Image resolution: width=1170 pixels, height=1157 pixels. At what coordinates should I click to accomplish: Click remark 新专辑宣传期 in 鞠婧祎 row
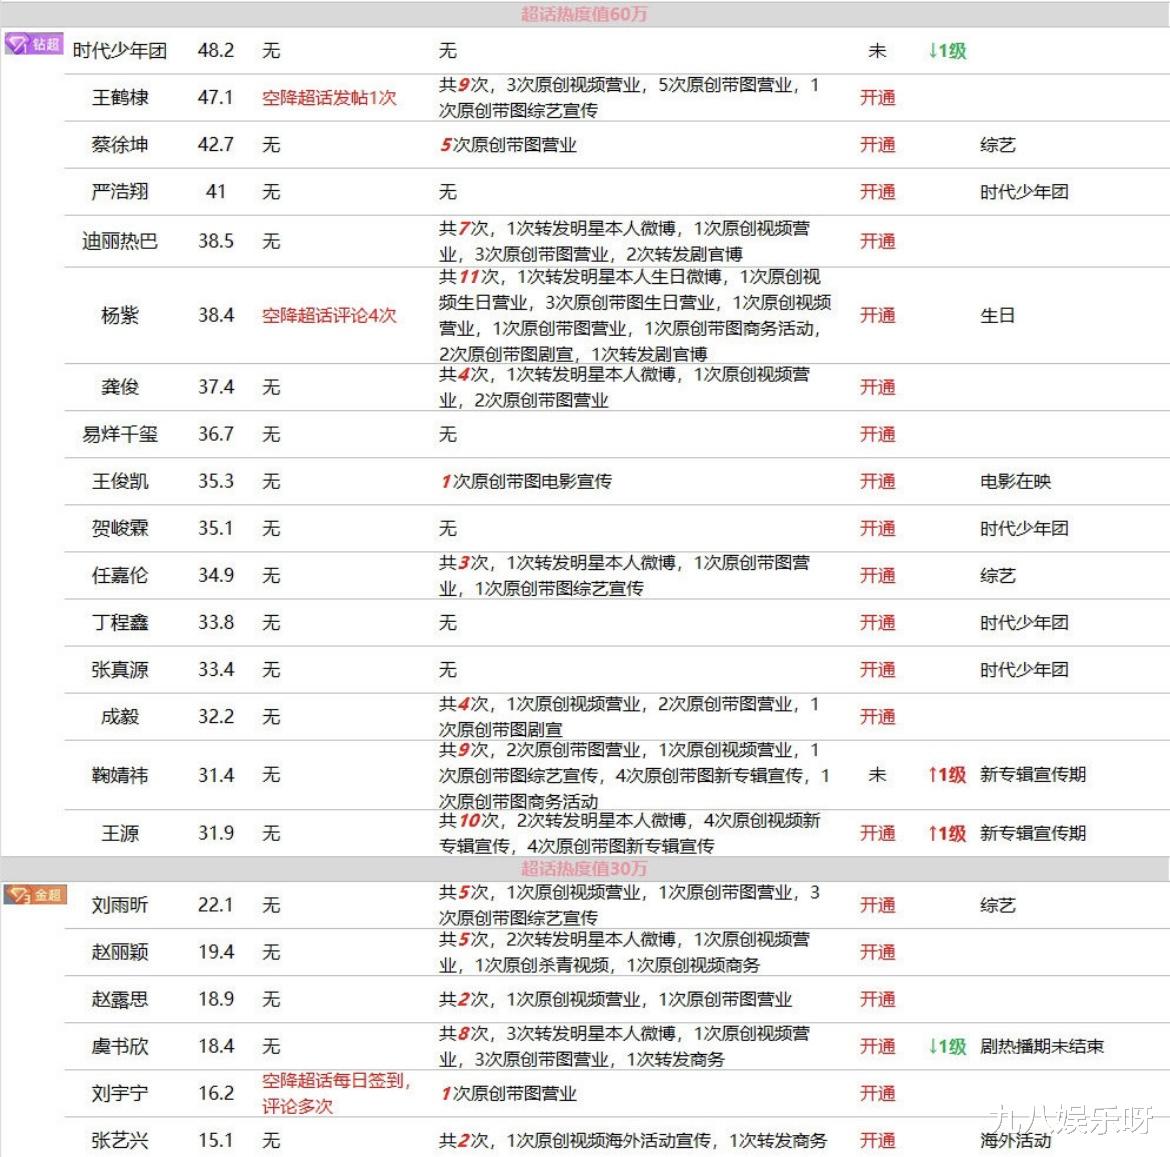click(1033, 775)
